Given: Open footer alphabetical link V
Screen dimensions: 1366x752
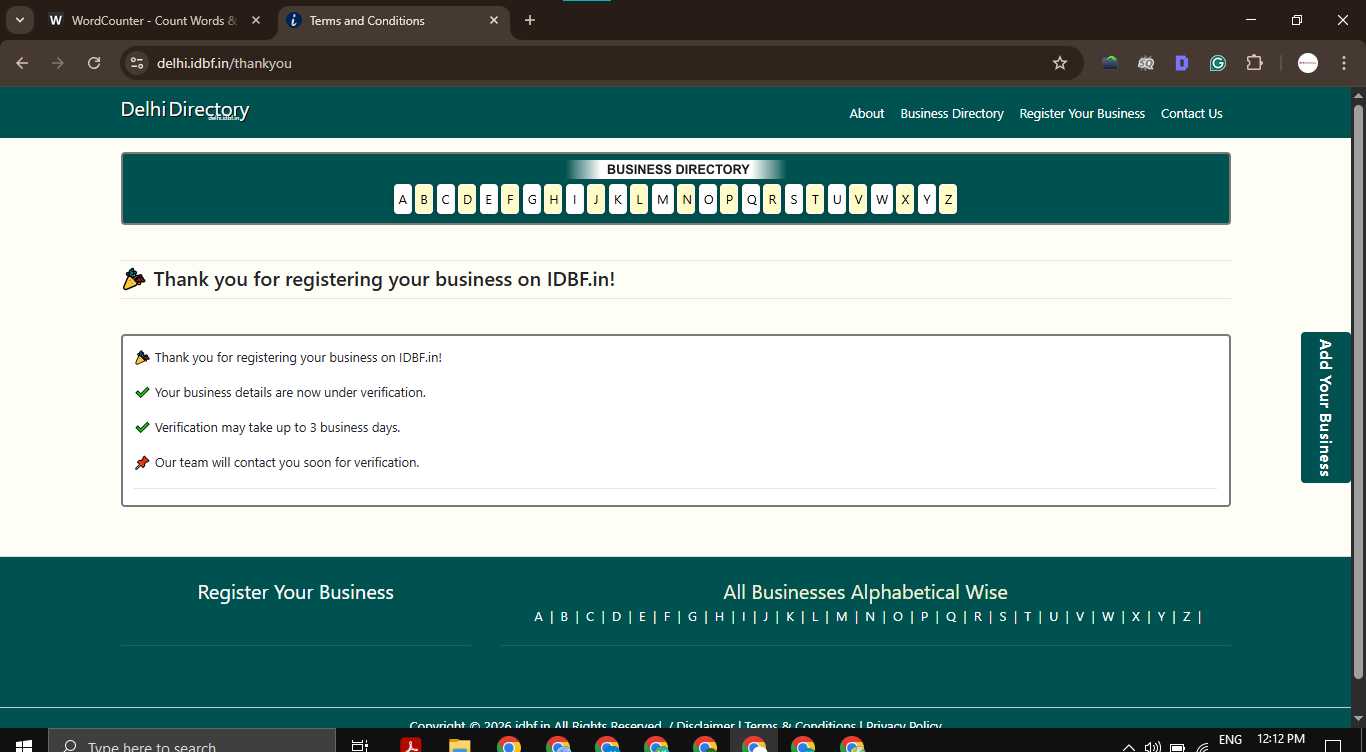Looking at the screenshot, I should [1080, 617].
